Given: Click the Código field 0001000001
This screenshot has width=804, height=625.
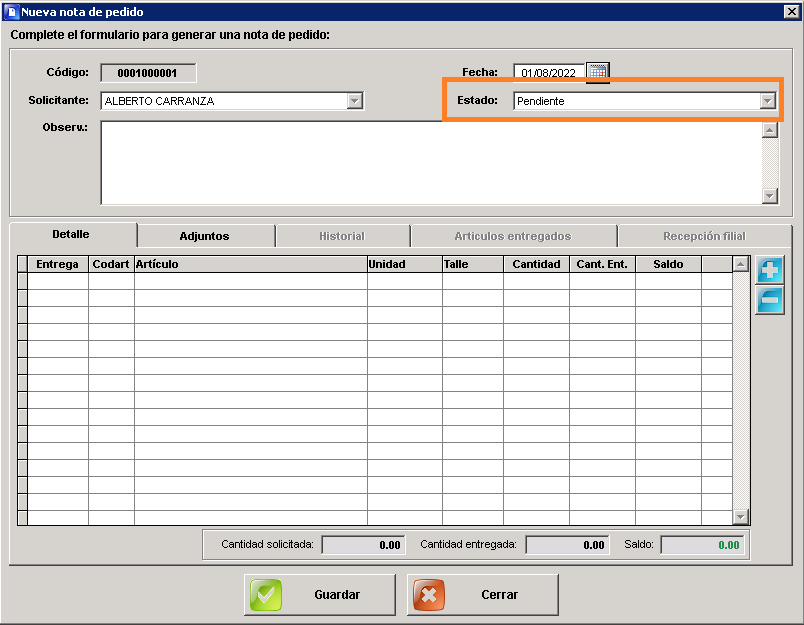Looking at the screenshot, I should pyautogui.click(x=148, y=73).
